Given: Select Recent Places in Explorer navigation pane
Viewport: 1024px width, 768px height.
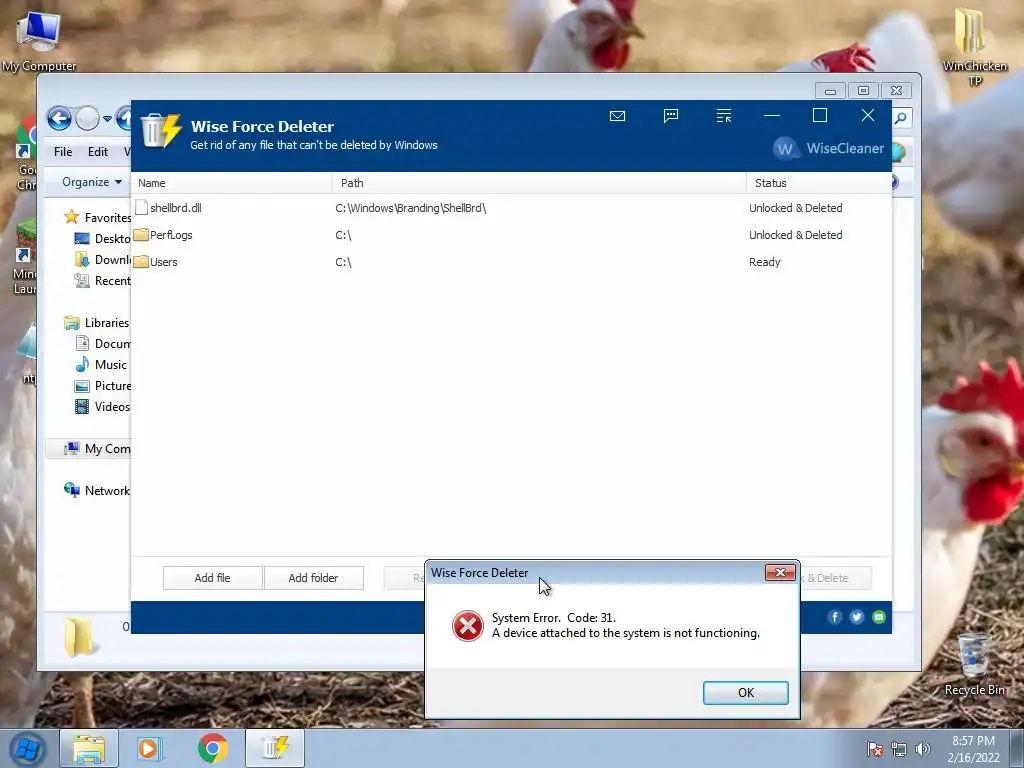Looking at the screenshot, I should 103,281.
